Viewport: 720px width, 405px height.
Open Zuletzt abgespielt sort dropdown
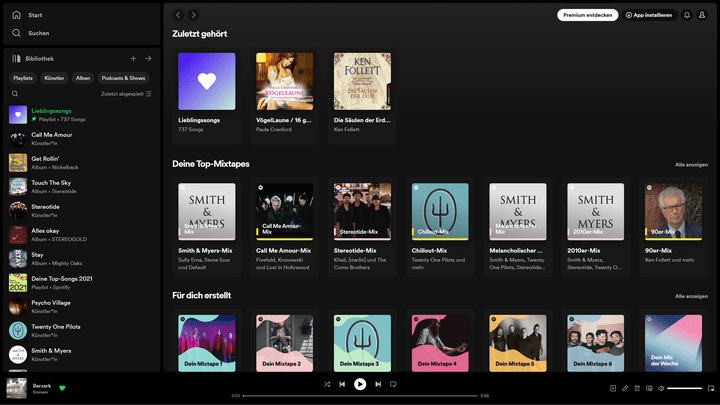[x=126, y=93]
